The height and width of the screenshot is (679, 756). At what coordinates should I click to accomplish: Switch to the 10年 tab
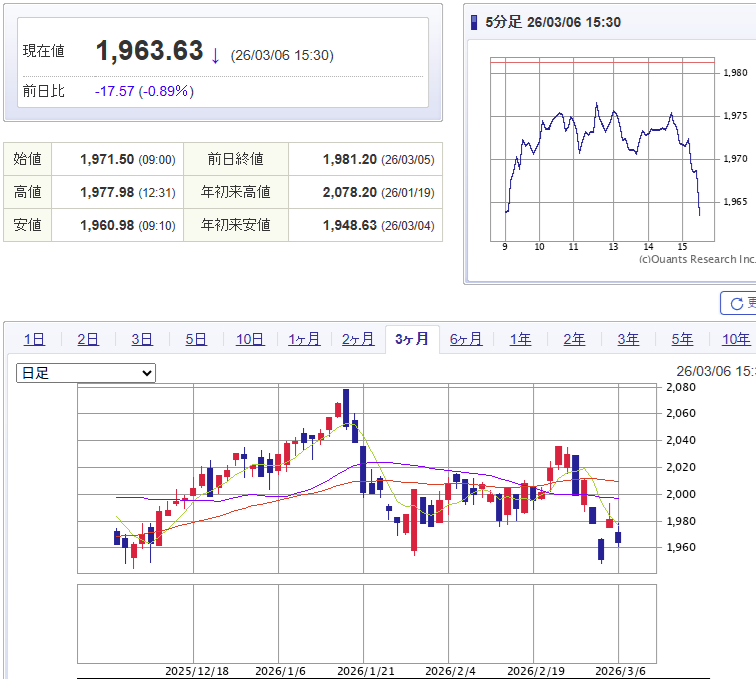tap(735, 339)
